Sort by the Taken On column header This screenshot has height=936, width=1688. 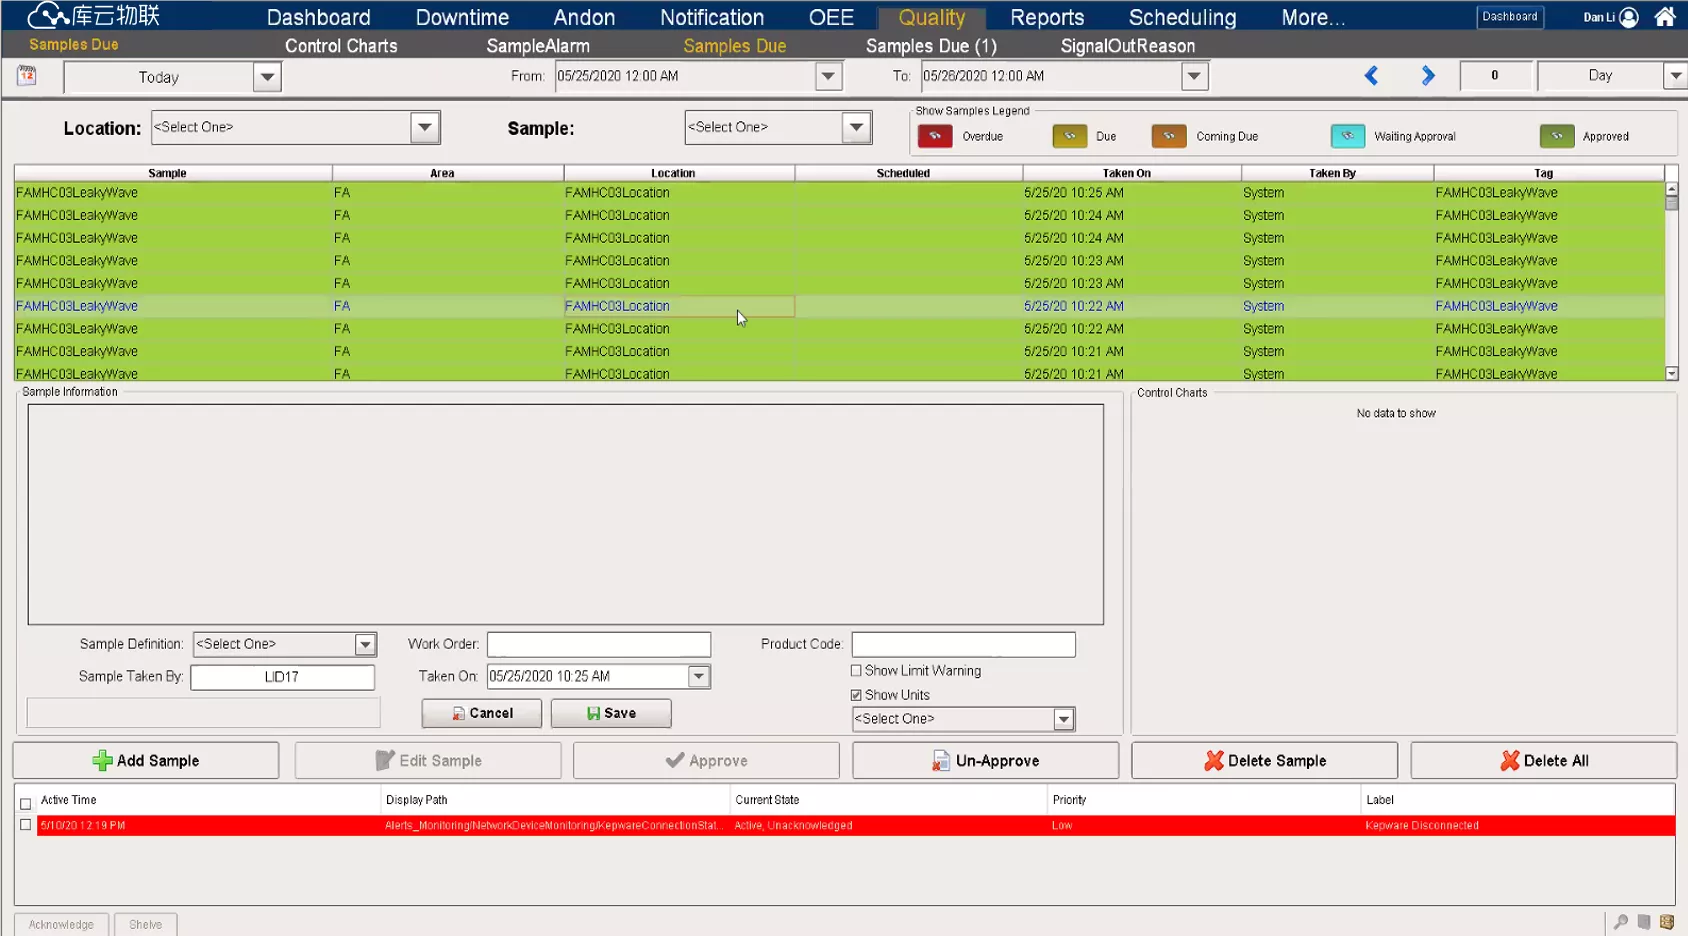coord(1131,173)
